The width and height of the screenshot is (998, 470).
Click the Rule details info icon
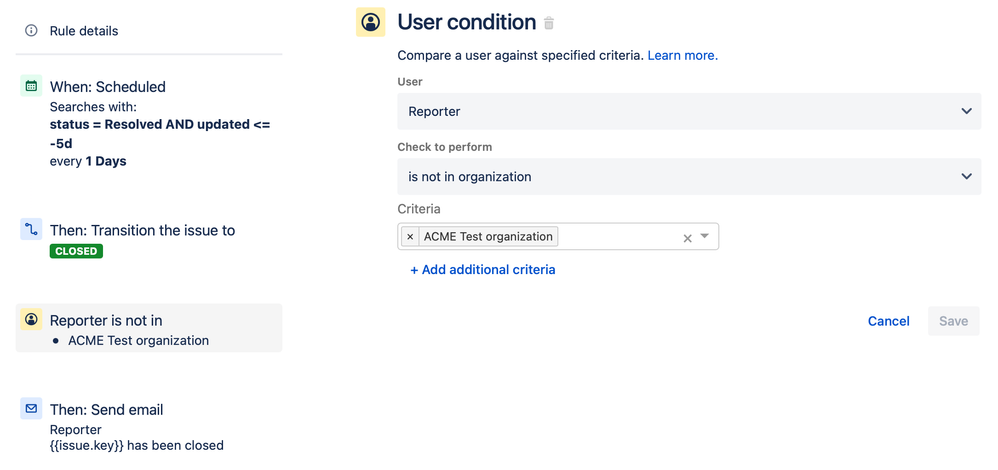click(31, 31)
